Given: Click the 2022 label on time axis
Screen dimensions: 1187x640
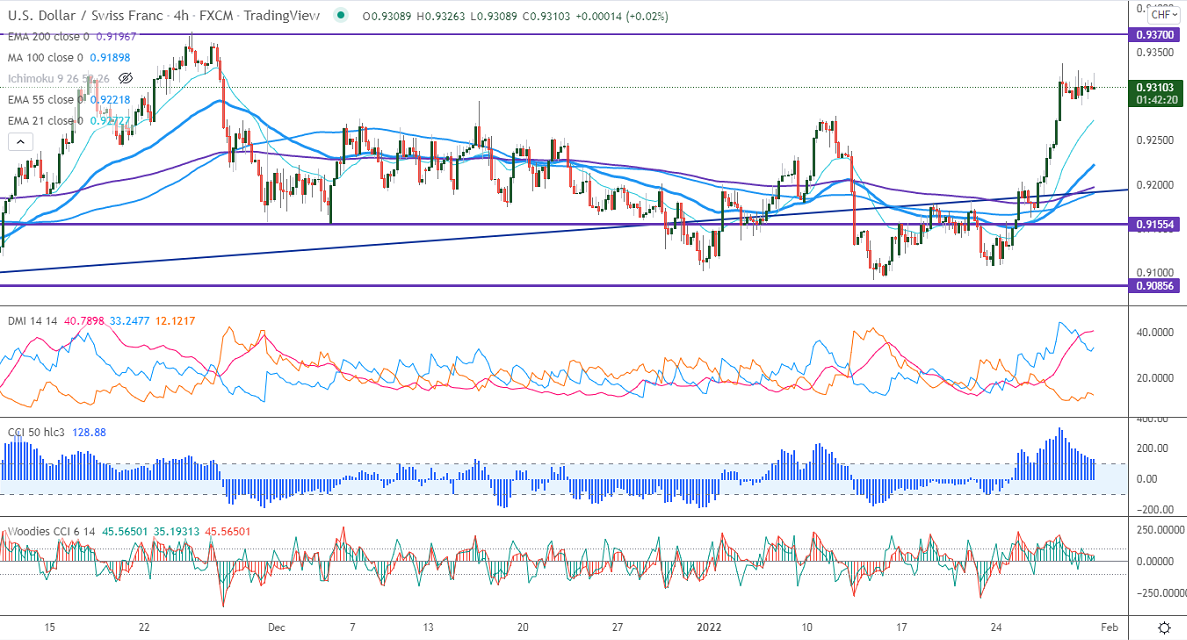Looking at the screenshot, I should click(709, 627).
